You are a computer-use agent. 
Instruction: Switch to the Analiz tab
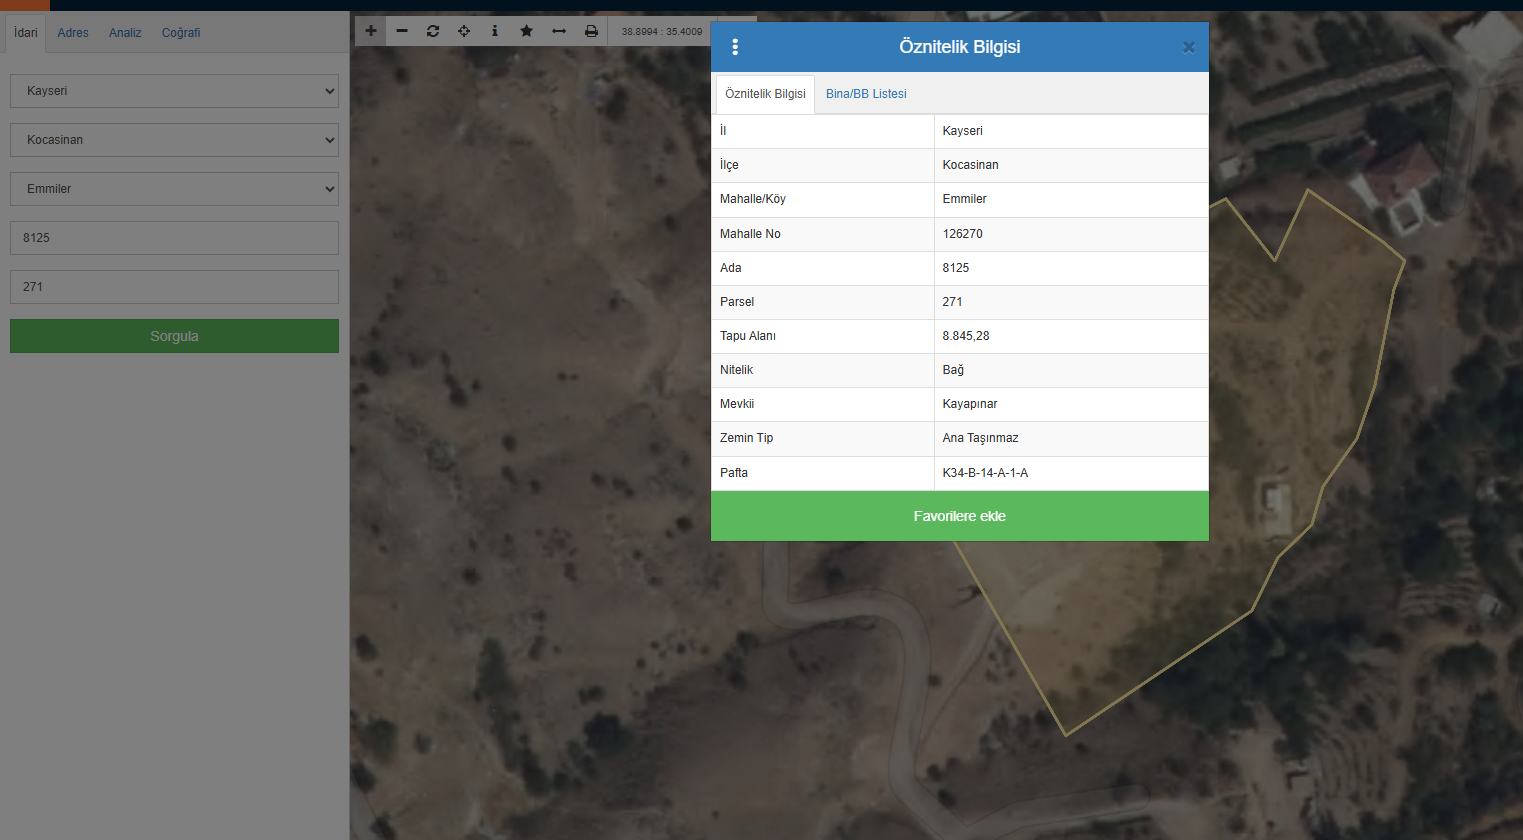coord(125,33)
